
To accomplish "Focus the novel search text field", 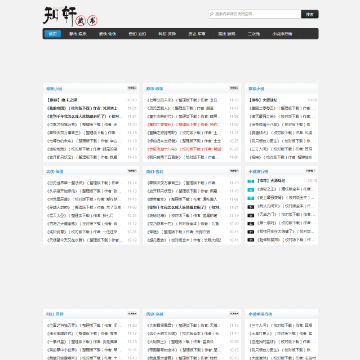I will tap(255, 14).
